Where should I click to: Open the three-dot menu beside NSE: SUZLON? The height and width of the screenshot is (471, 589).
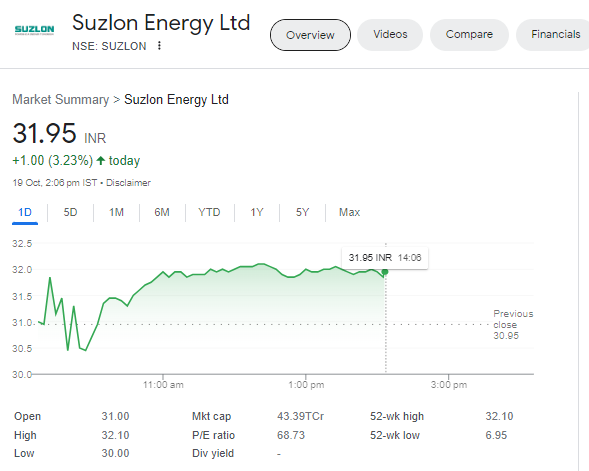coord(159,46)
